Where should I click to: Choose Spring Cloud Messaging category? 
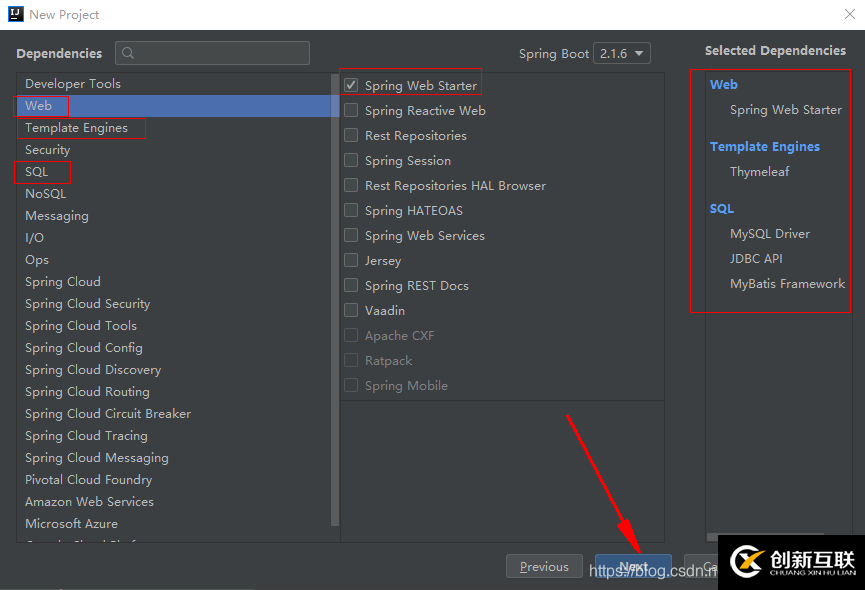[x=174, y=458]
